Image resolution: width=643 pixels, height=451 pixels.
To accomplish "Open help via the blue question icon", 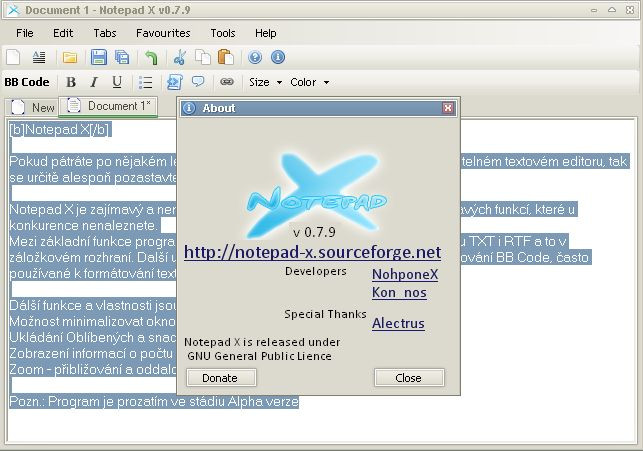I will pos(255,57).
